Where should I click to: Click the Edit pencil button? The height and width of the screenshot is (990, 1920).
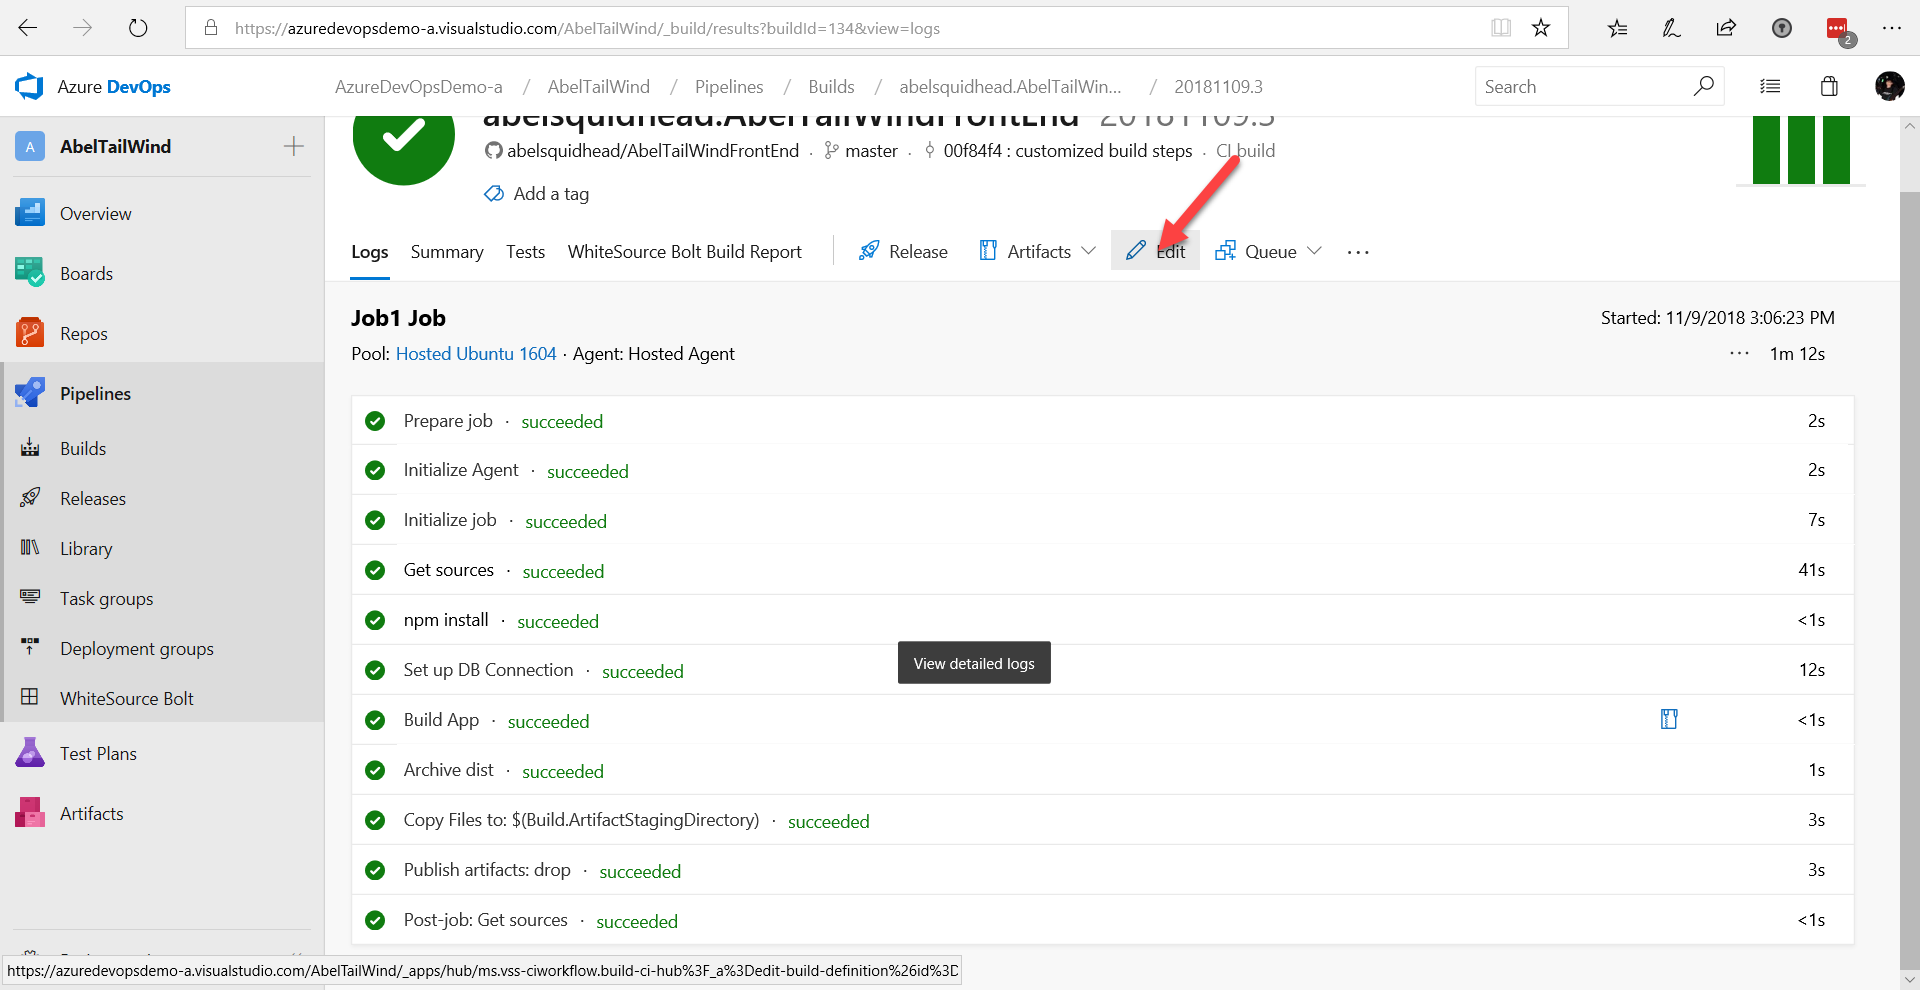(x=1155, y=251)
